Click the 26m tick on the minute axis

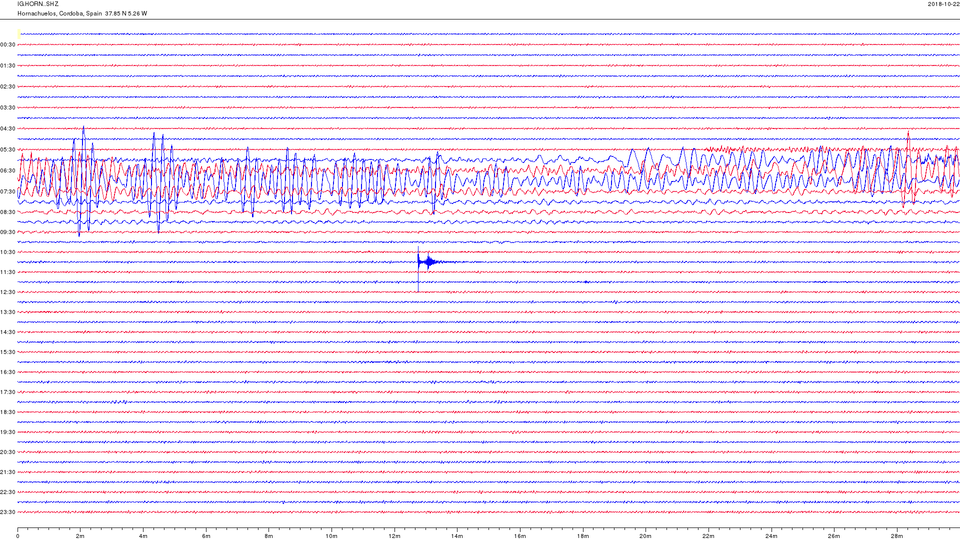[833, 536]
